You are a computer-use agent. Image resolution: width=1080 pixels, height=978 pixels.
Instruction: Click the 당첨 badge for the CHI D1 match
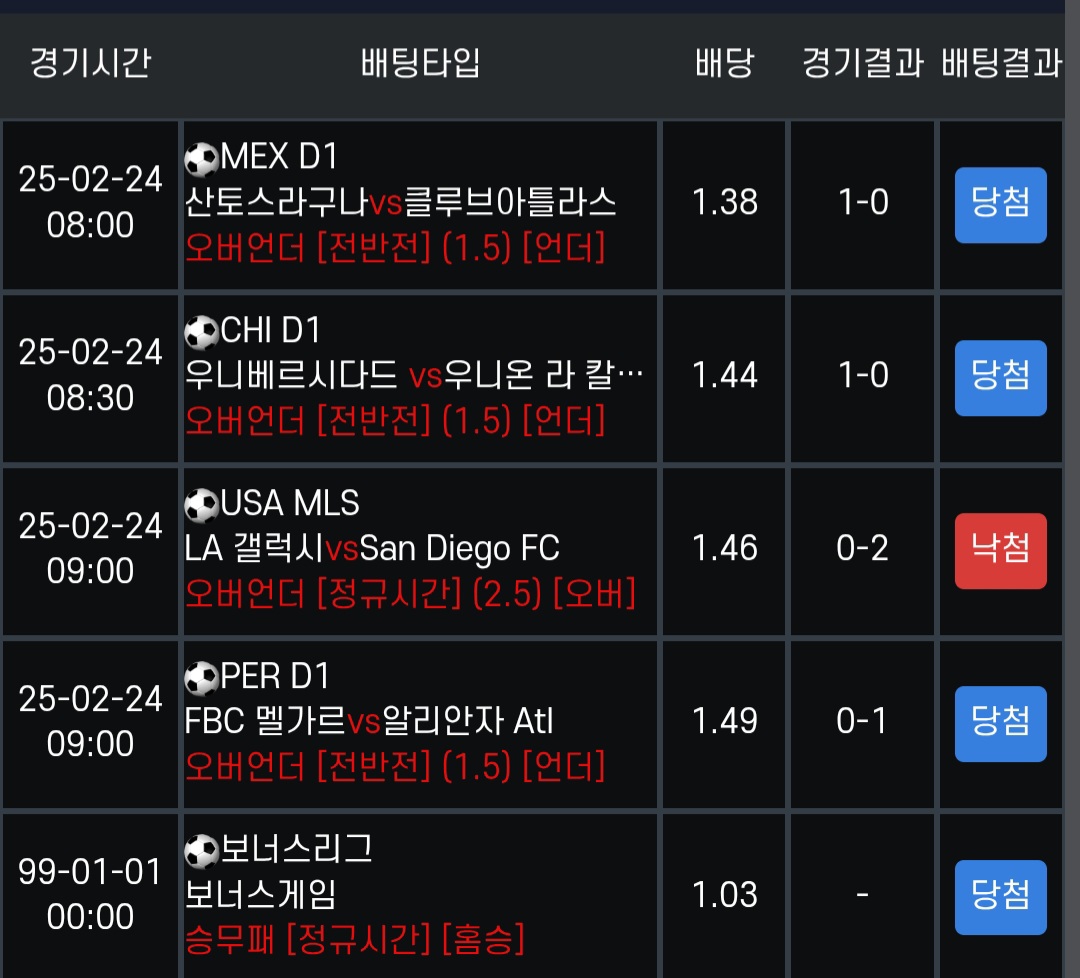[x=1000, y=377]
